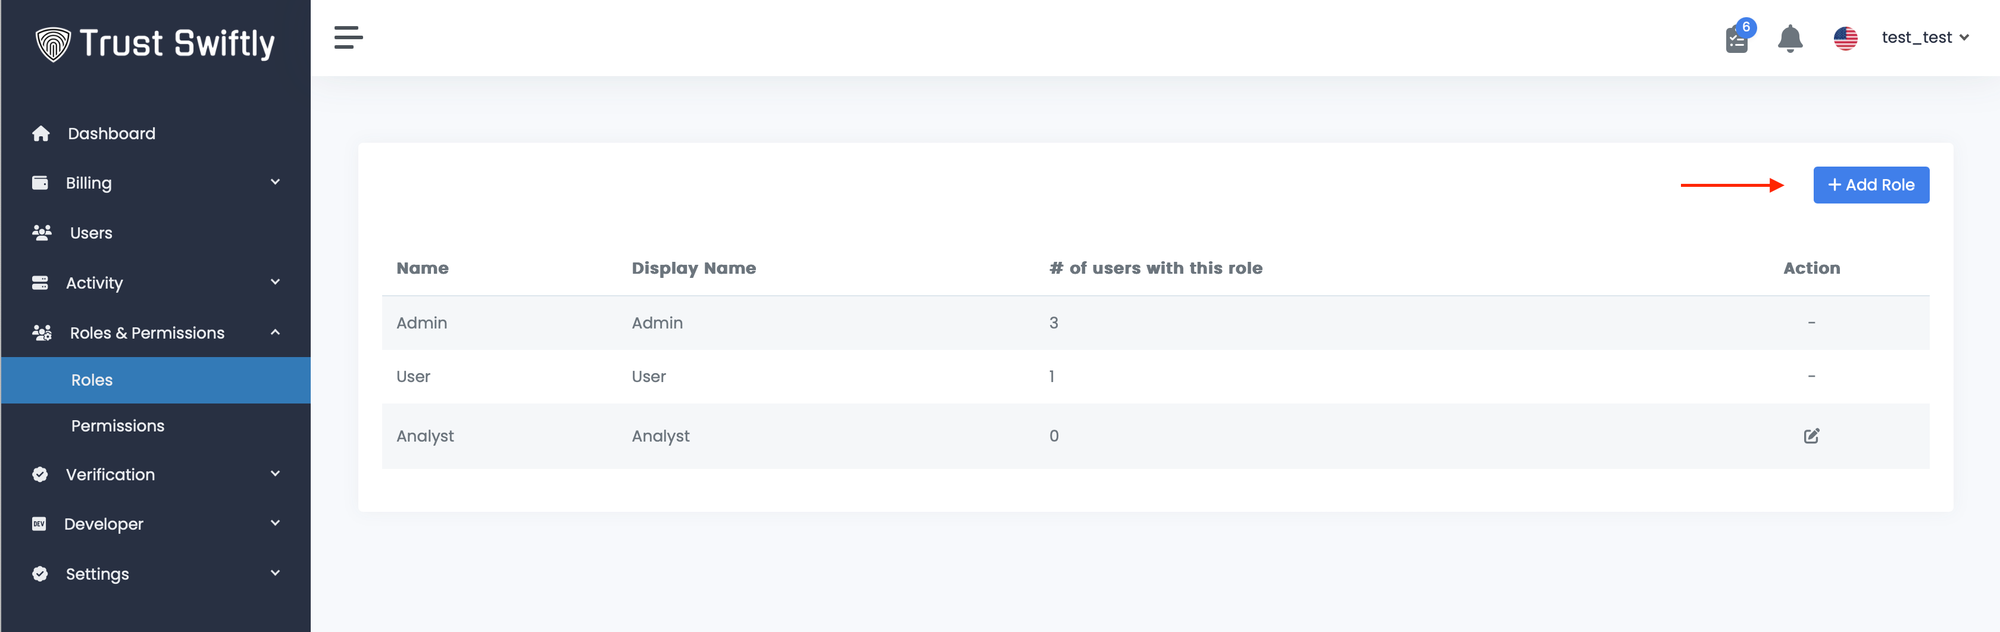Open the Permissions submenu item
This screenshot has height=632, width=2000.
[118, 426]
